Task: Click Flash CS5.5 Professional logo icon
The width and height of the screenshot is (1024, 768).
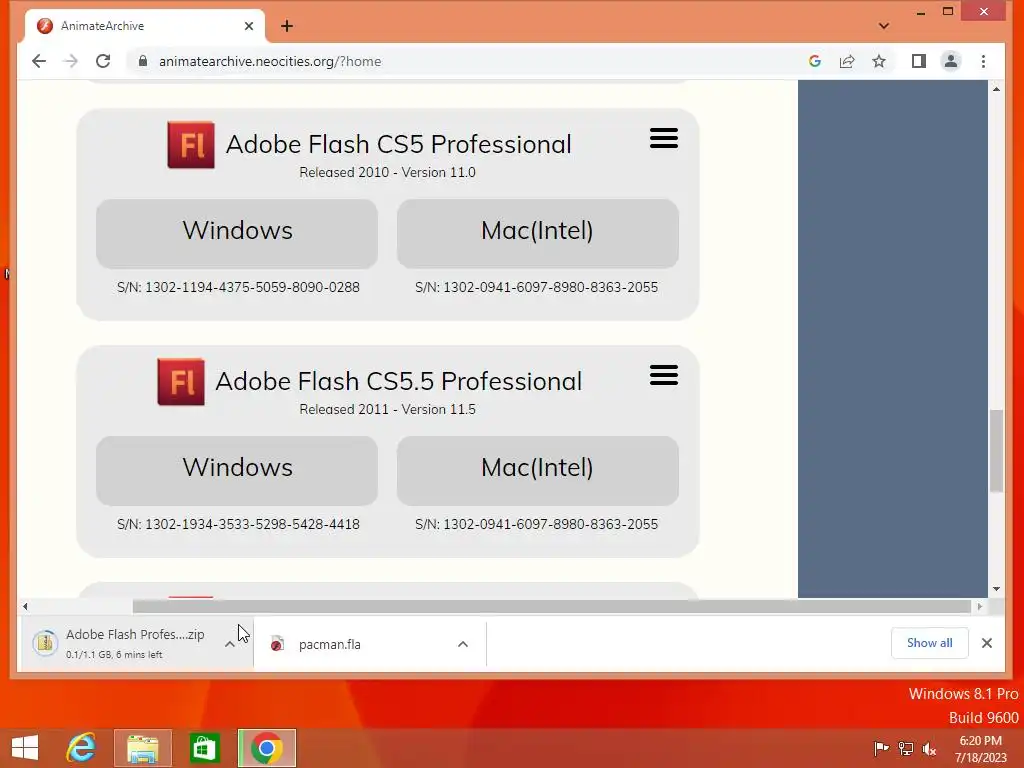Action: pyautogui.click(x=181, y=382)
